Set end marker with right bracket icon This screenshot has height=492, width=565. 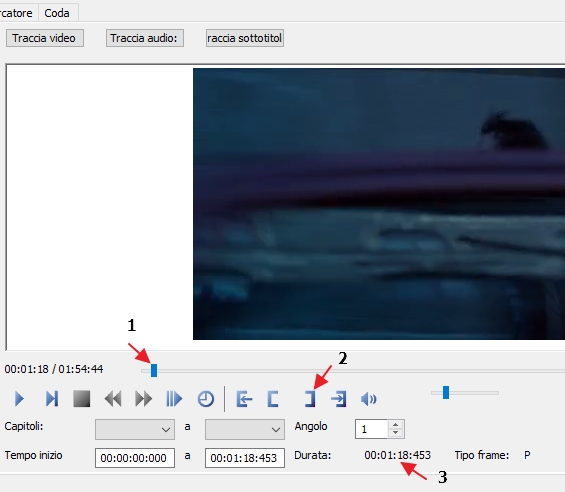[310, 399]
